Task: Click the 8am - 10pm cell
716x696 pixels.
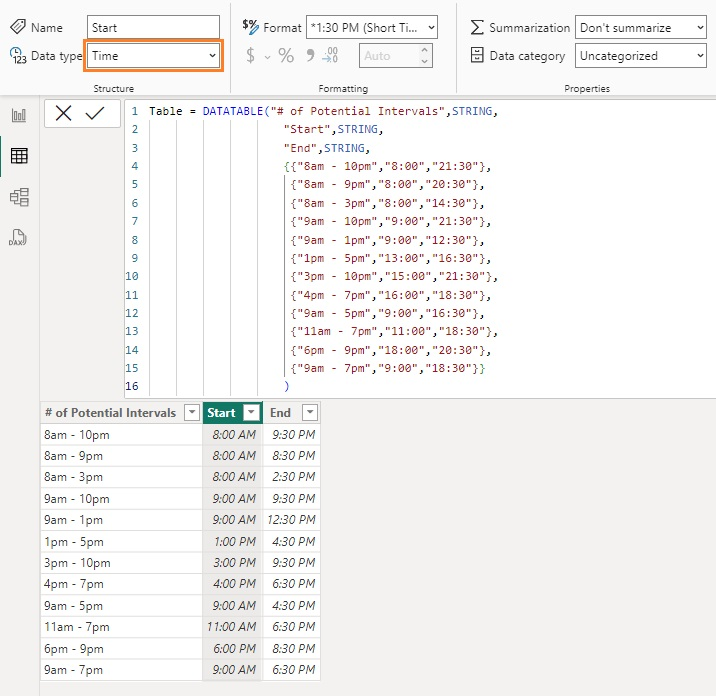Action: click(x=121, y=434)
